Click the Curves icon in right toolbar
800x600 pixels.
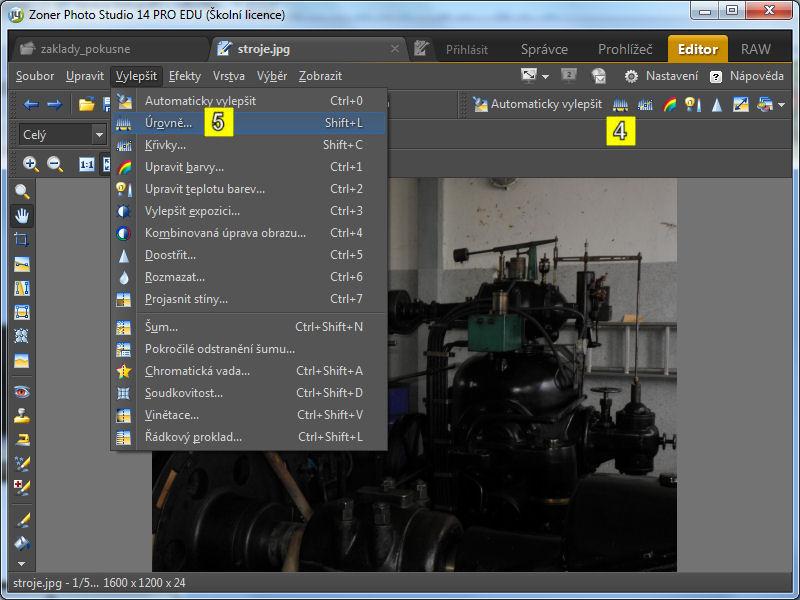645,105
